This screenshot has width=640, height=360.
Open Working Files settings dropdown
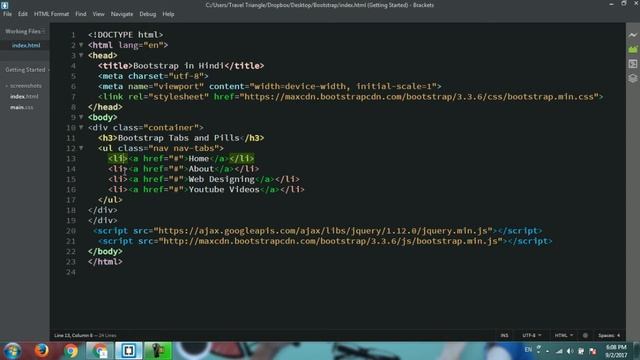43,31
